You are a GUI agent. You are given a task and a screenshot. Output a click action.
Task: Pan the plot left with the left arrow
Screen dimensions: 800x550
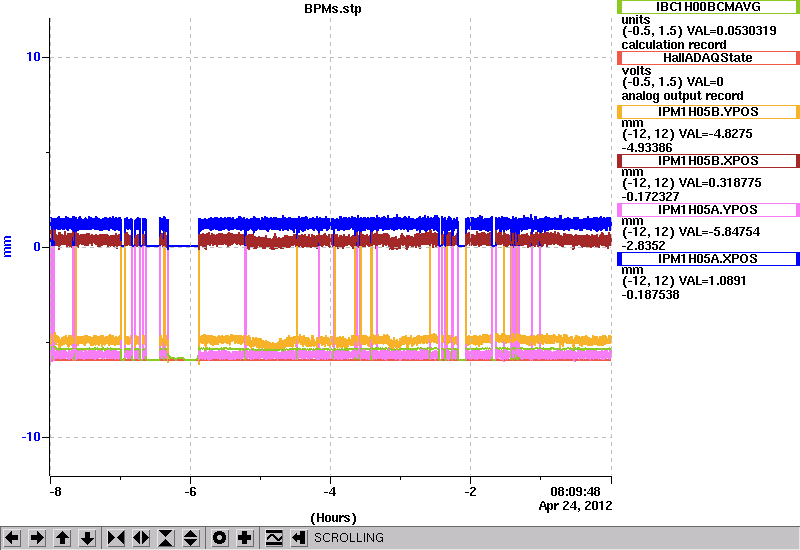coord(12,538)
